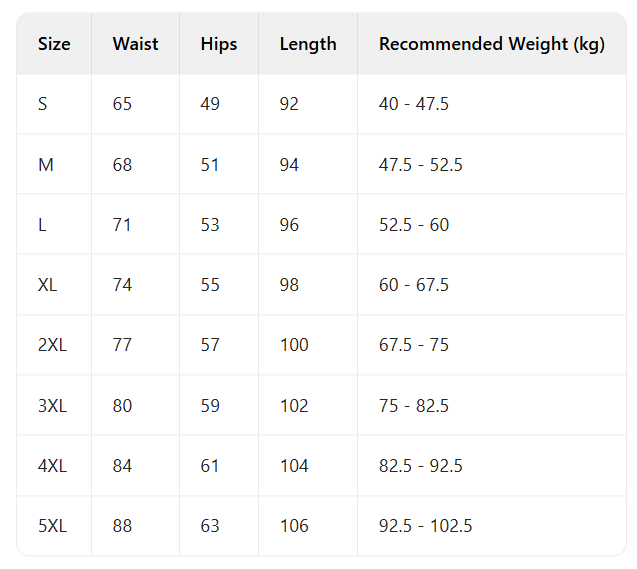
Task: Click the weight range 60 - 67.5
Action: 414,285
